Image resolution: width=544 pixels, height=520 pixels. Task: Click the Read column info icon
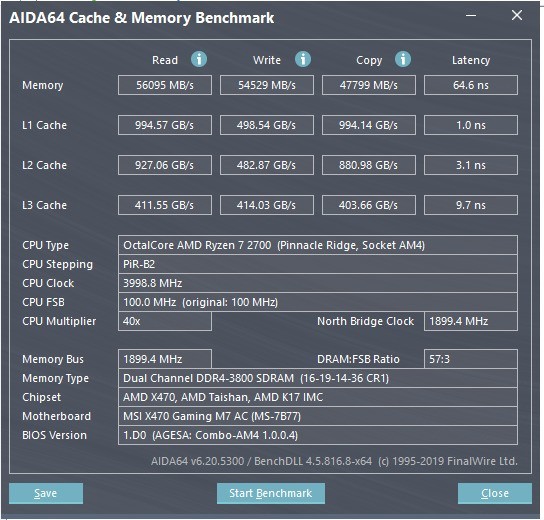pyautogui.click(x=199, y=59)
